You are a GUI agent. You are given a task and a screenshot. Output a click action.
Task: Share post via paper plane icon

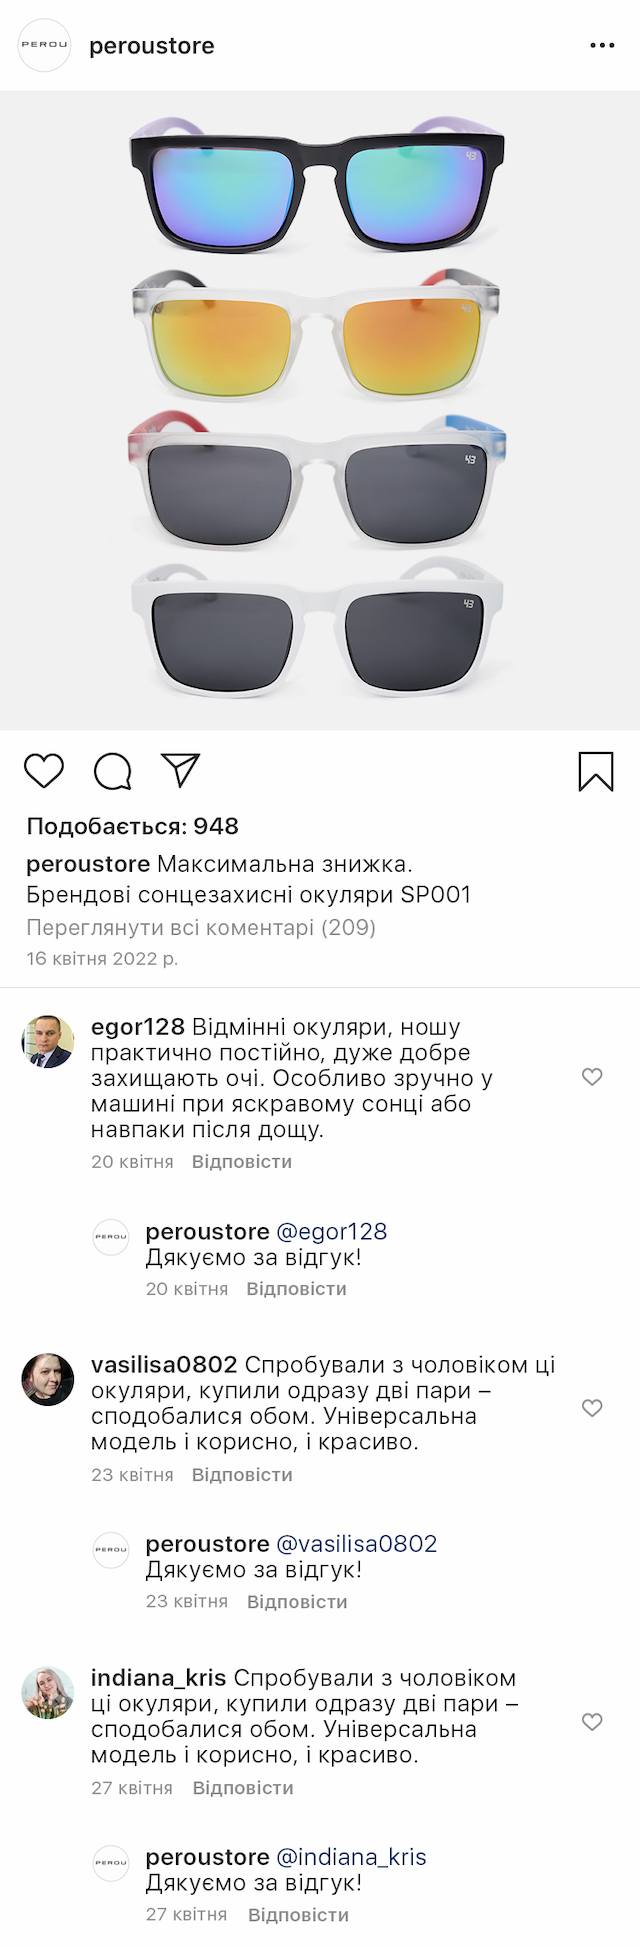181,770
